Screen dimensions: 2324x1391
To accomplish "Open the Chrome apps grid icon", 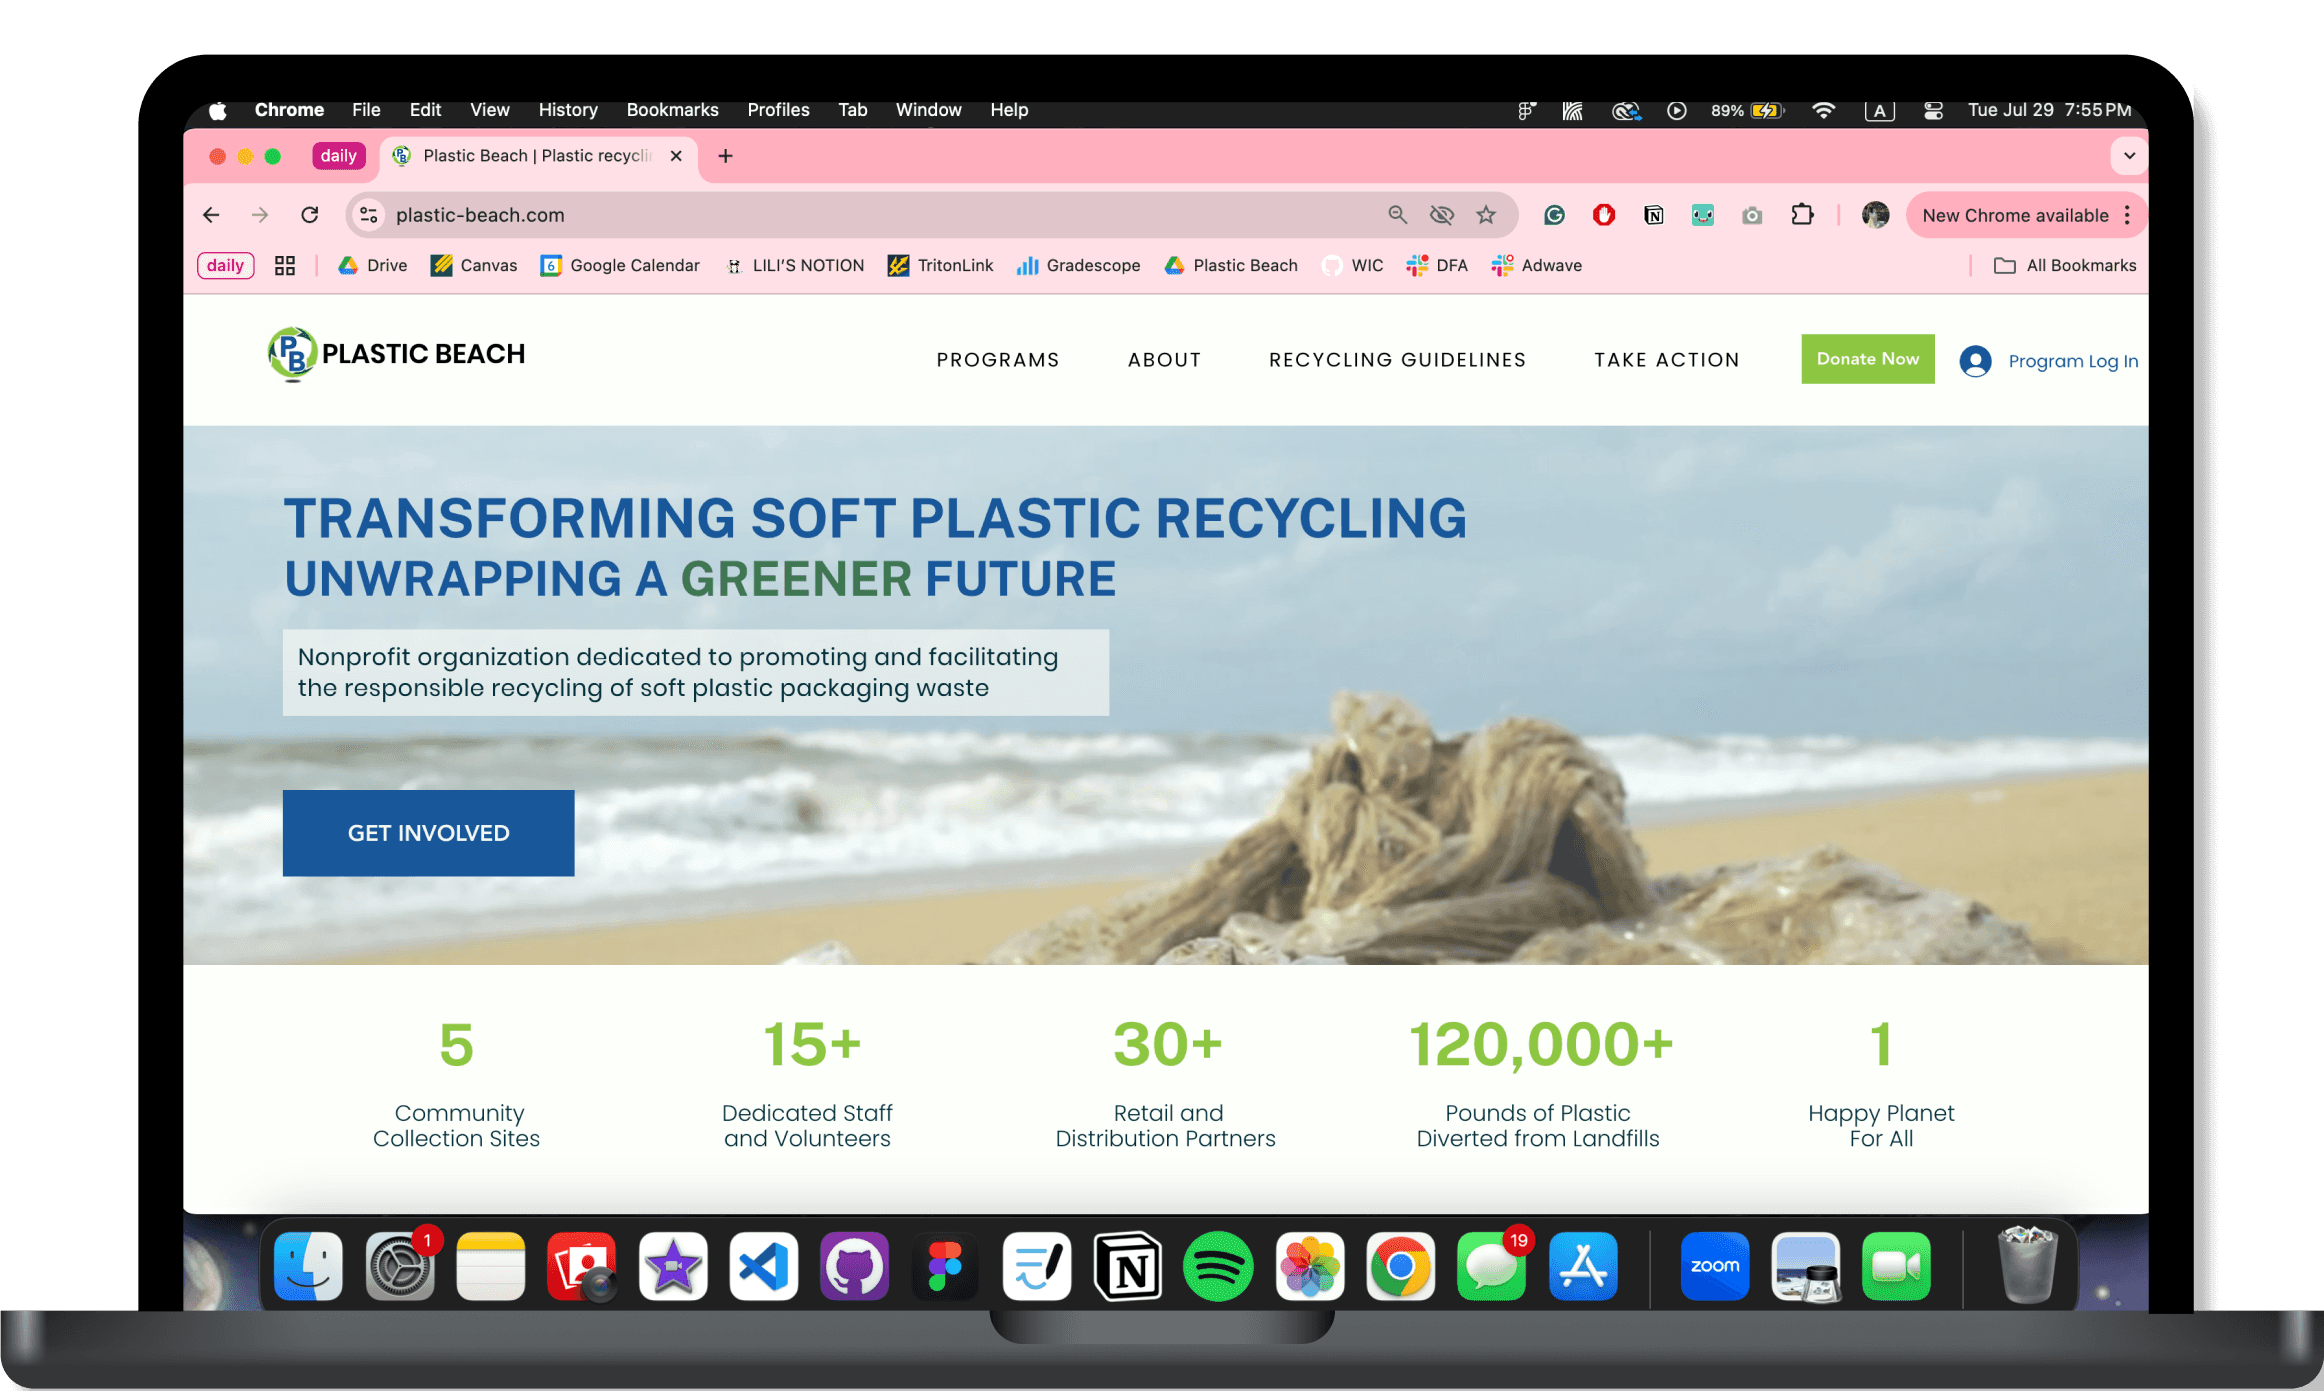I will pos(285,266).
